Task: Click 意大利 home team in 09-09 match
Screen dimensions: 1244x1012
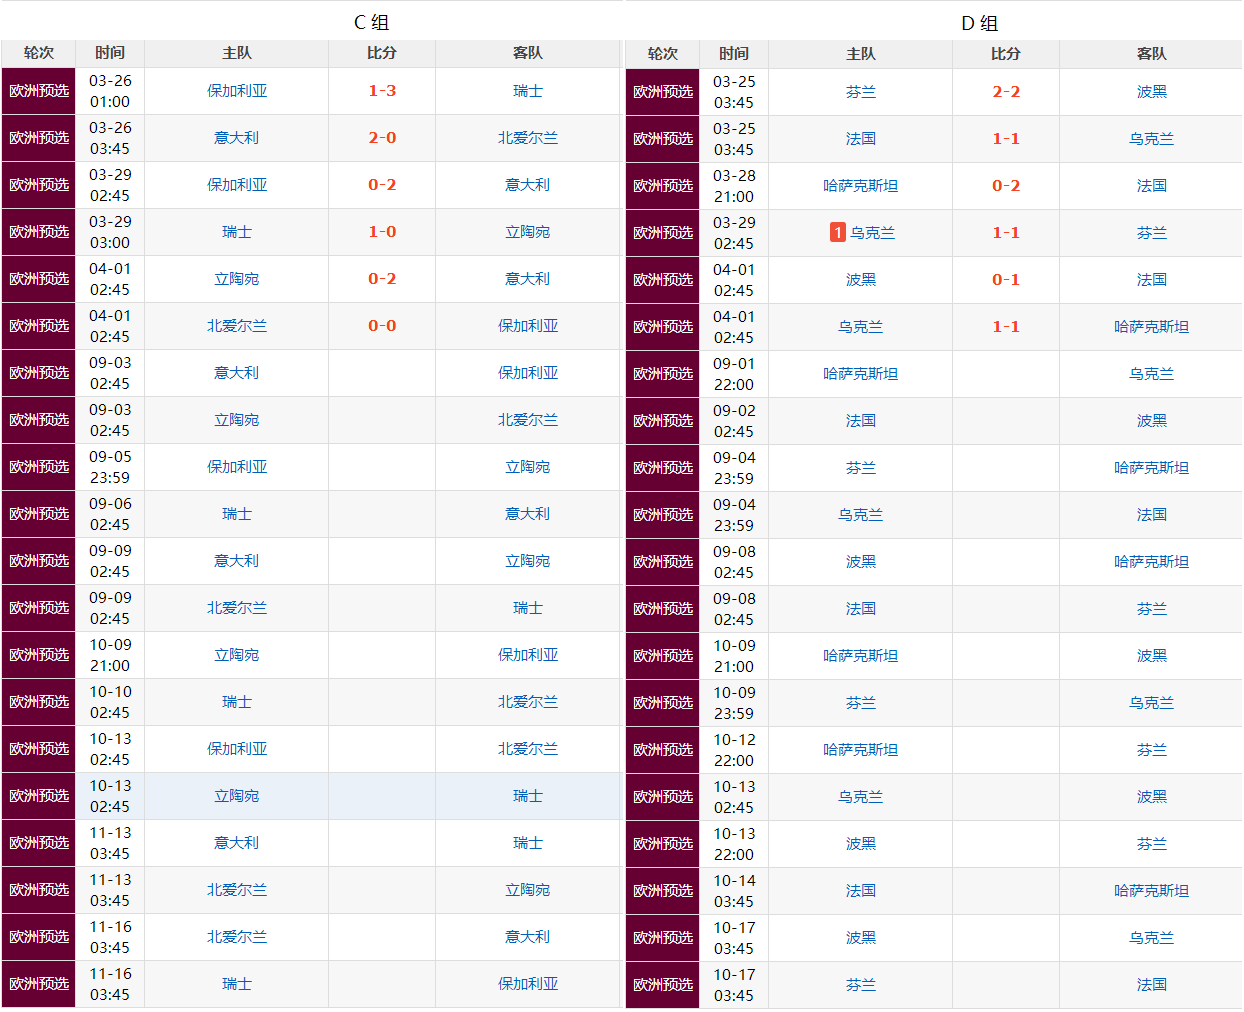Action: [x=237, y=561]
